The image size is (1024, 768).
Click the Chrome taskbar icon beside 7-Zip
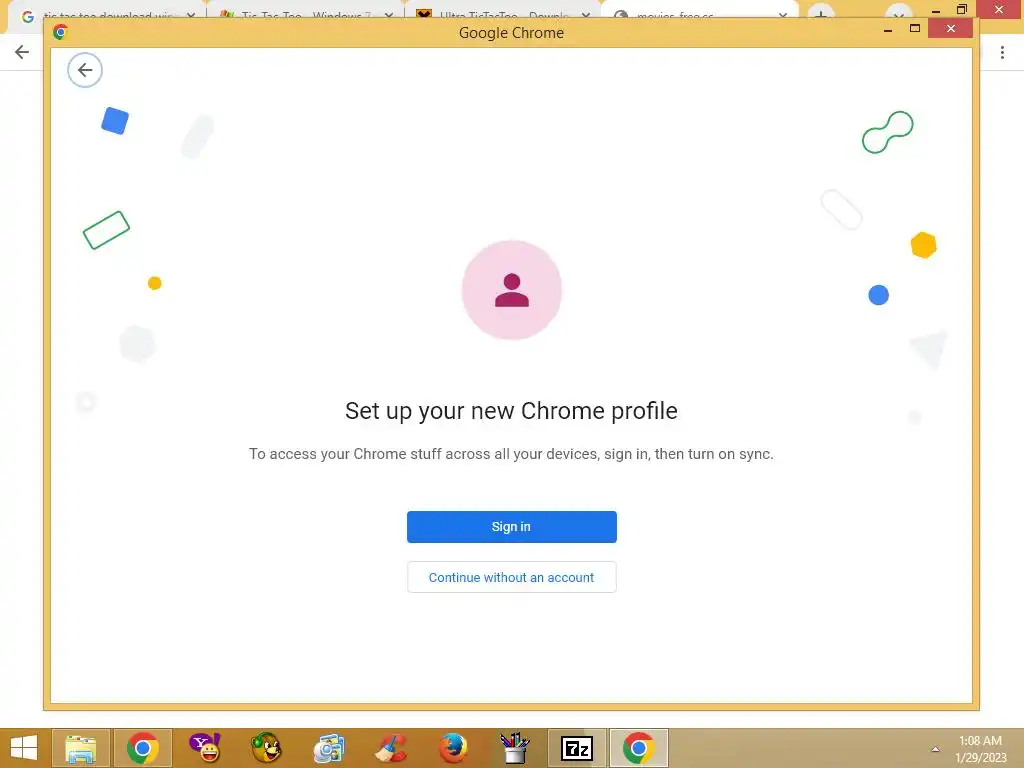(x=639, y=748)
